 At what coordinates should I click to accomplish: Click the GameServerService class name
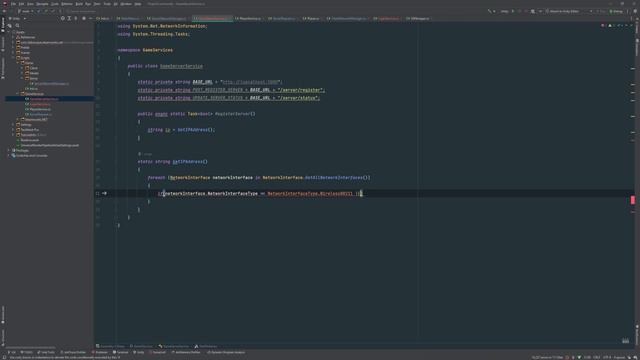click(x=181, y=66)
